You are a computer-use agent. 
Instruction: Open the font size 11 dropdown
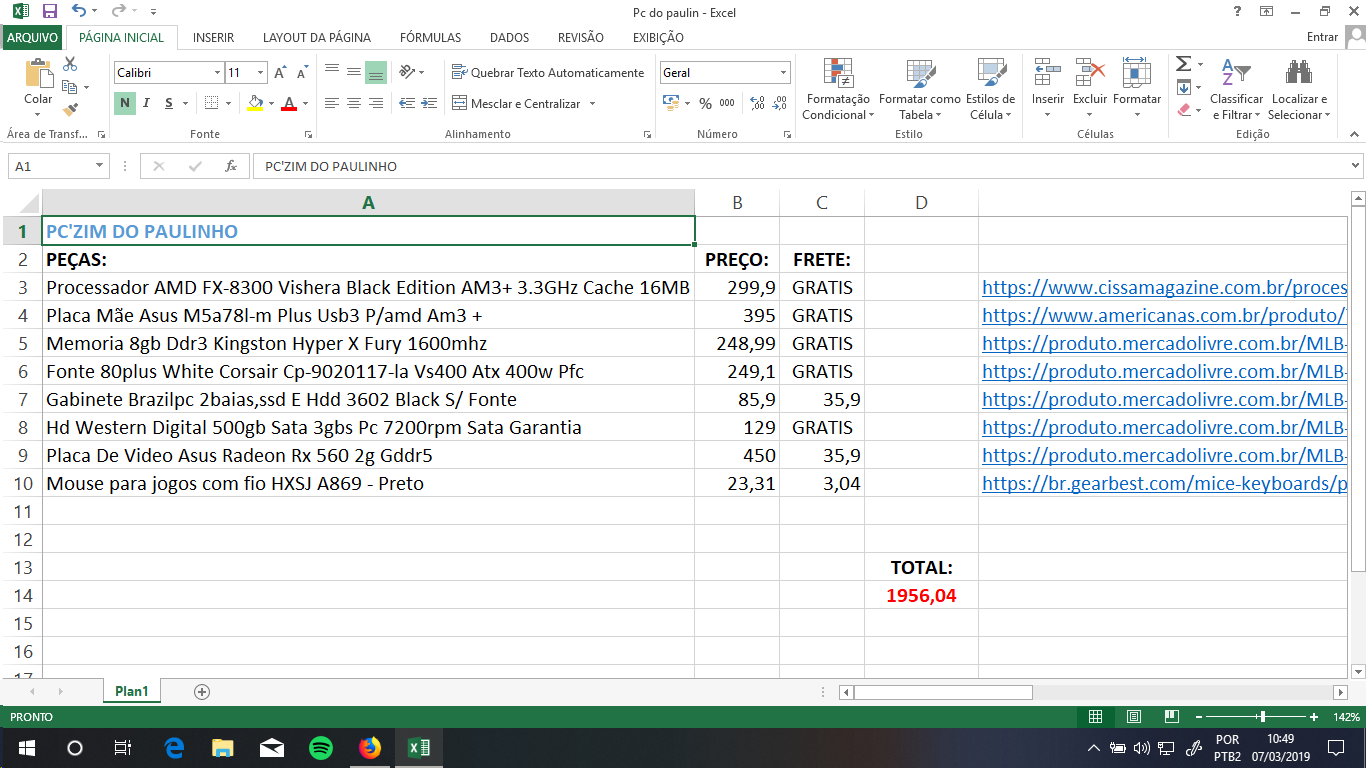(261, 73)
